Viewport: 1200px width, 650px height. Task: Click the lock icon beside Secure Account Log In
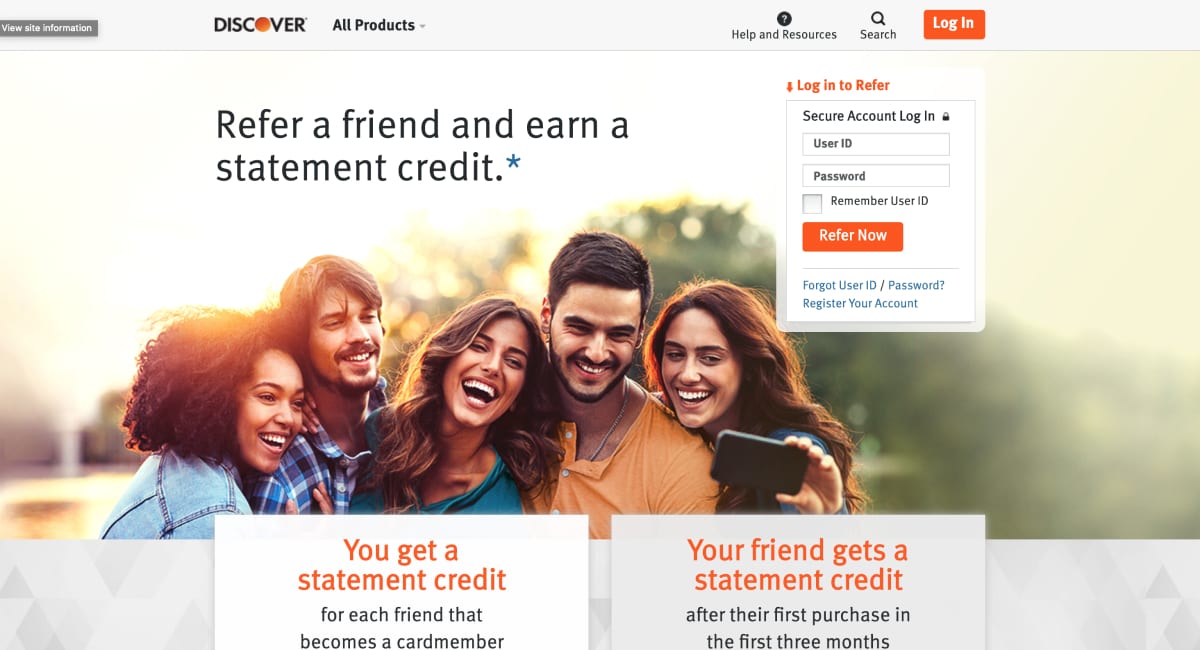(946, 117)
